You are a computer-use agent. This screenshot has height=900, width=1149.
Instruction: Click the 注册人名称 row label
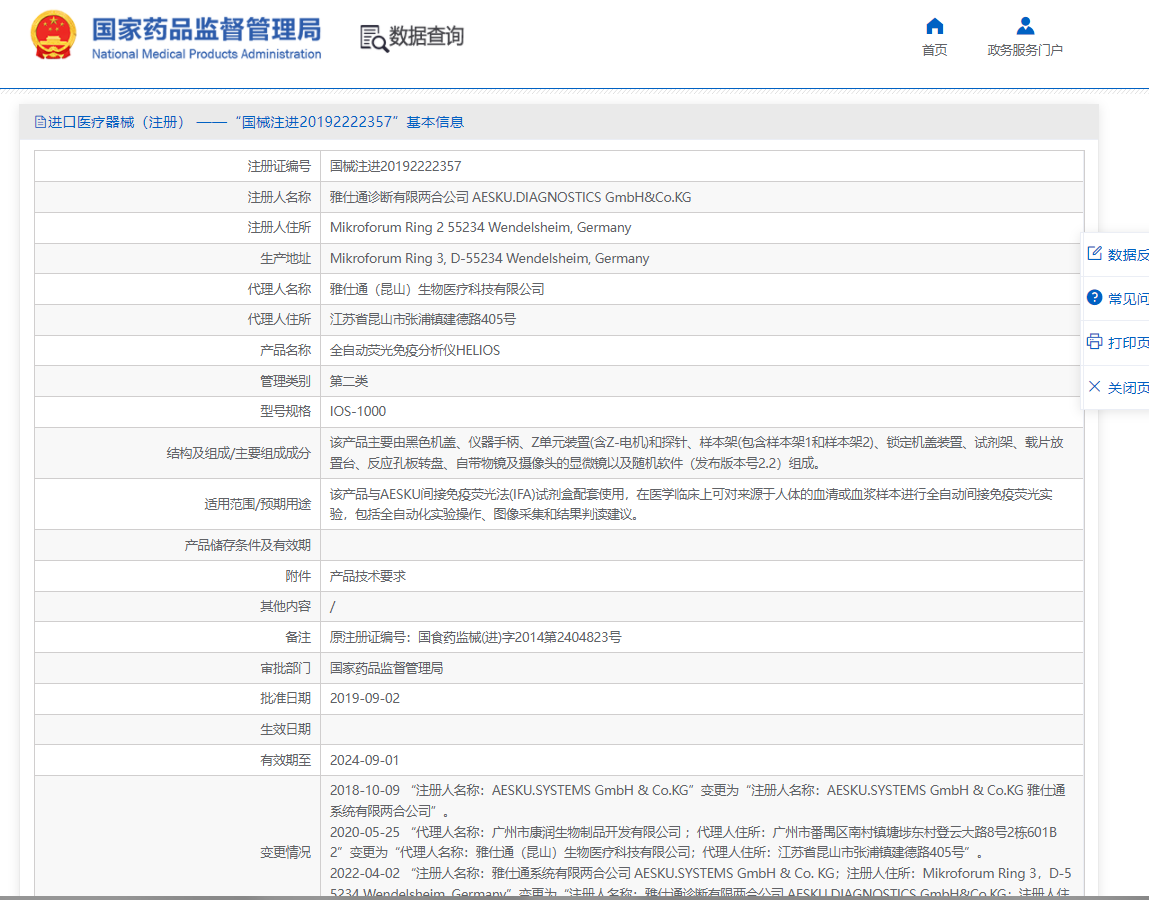click(279, 197)
